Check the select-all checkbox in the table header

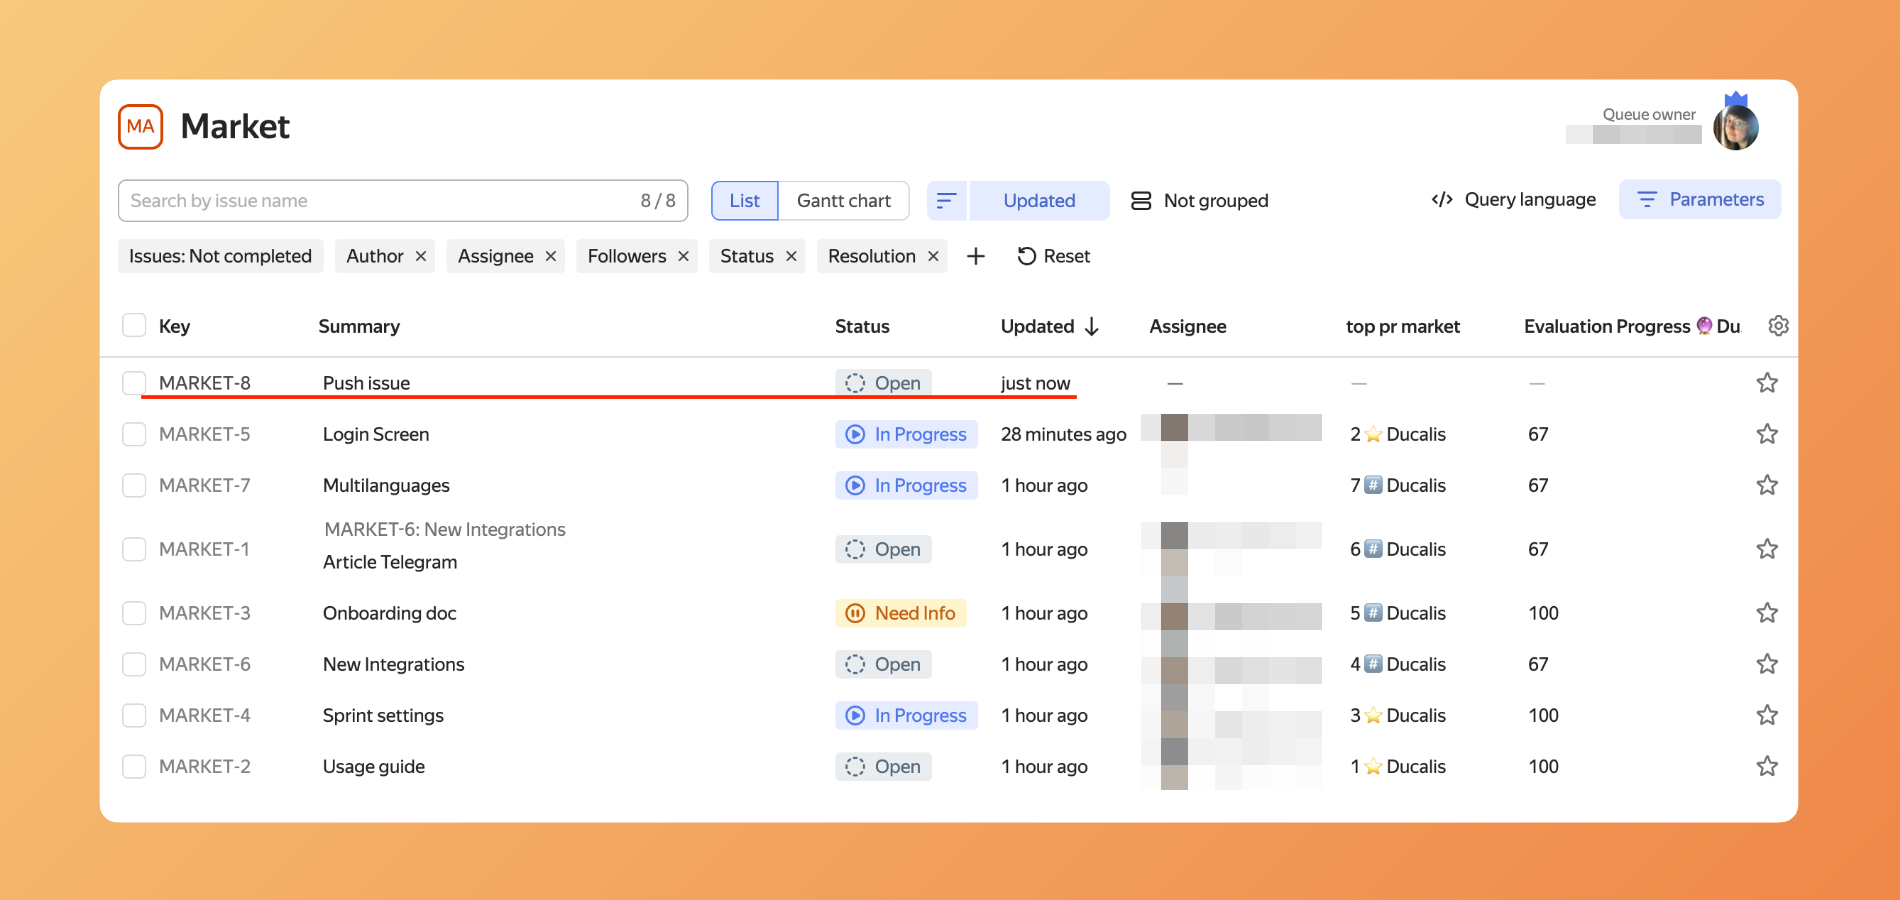[x=133, y=325]
